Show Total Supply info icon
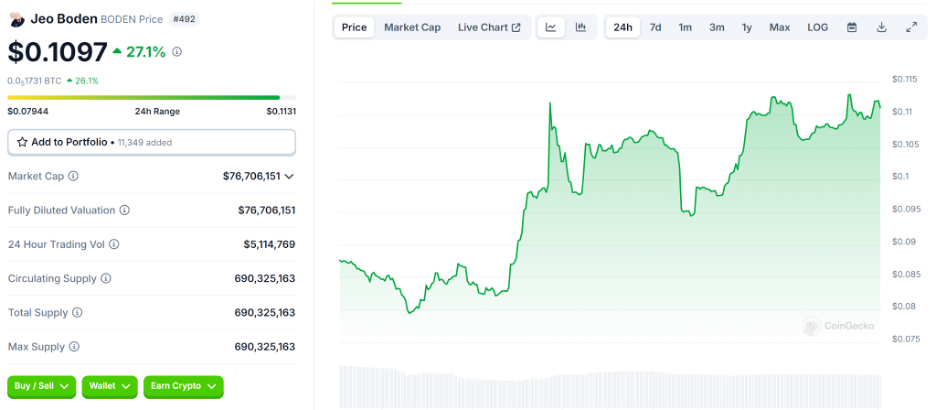The height and width of the screenshot is (410, 936). pyautogui.click(x=78, y=312)
